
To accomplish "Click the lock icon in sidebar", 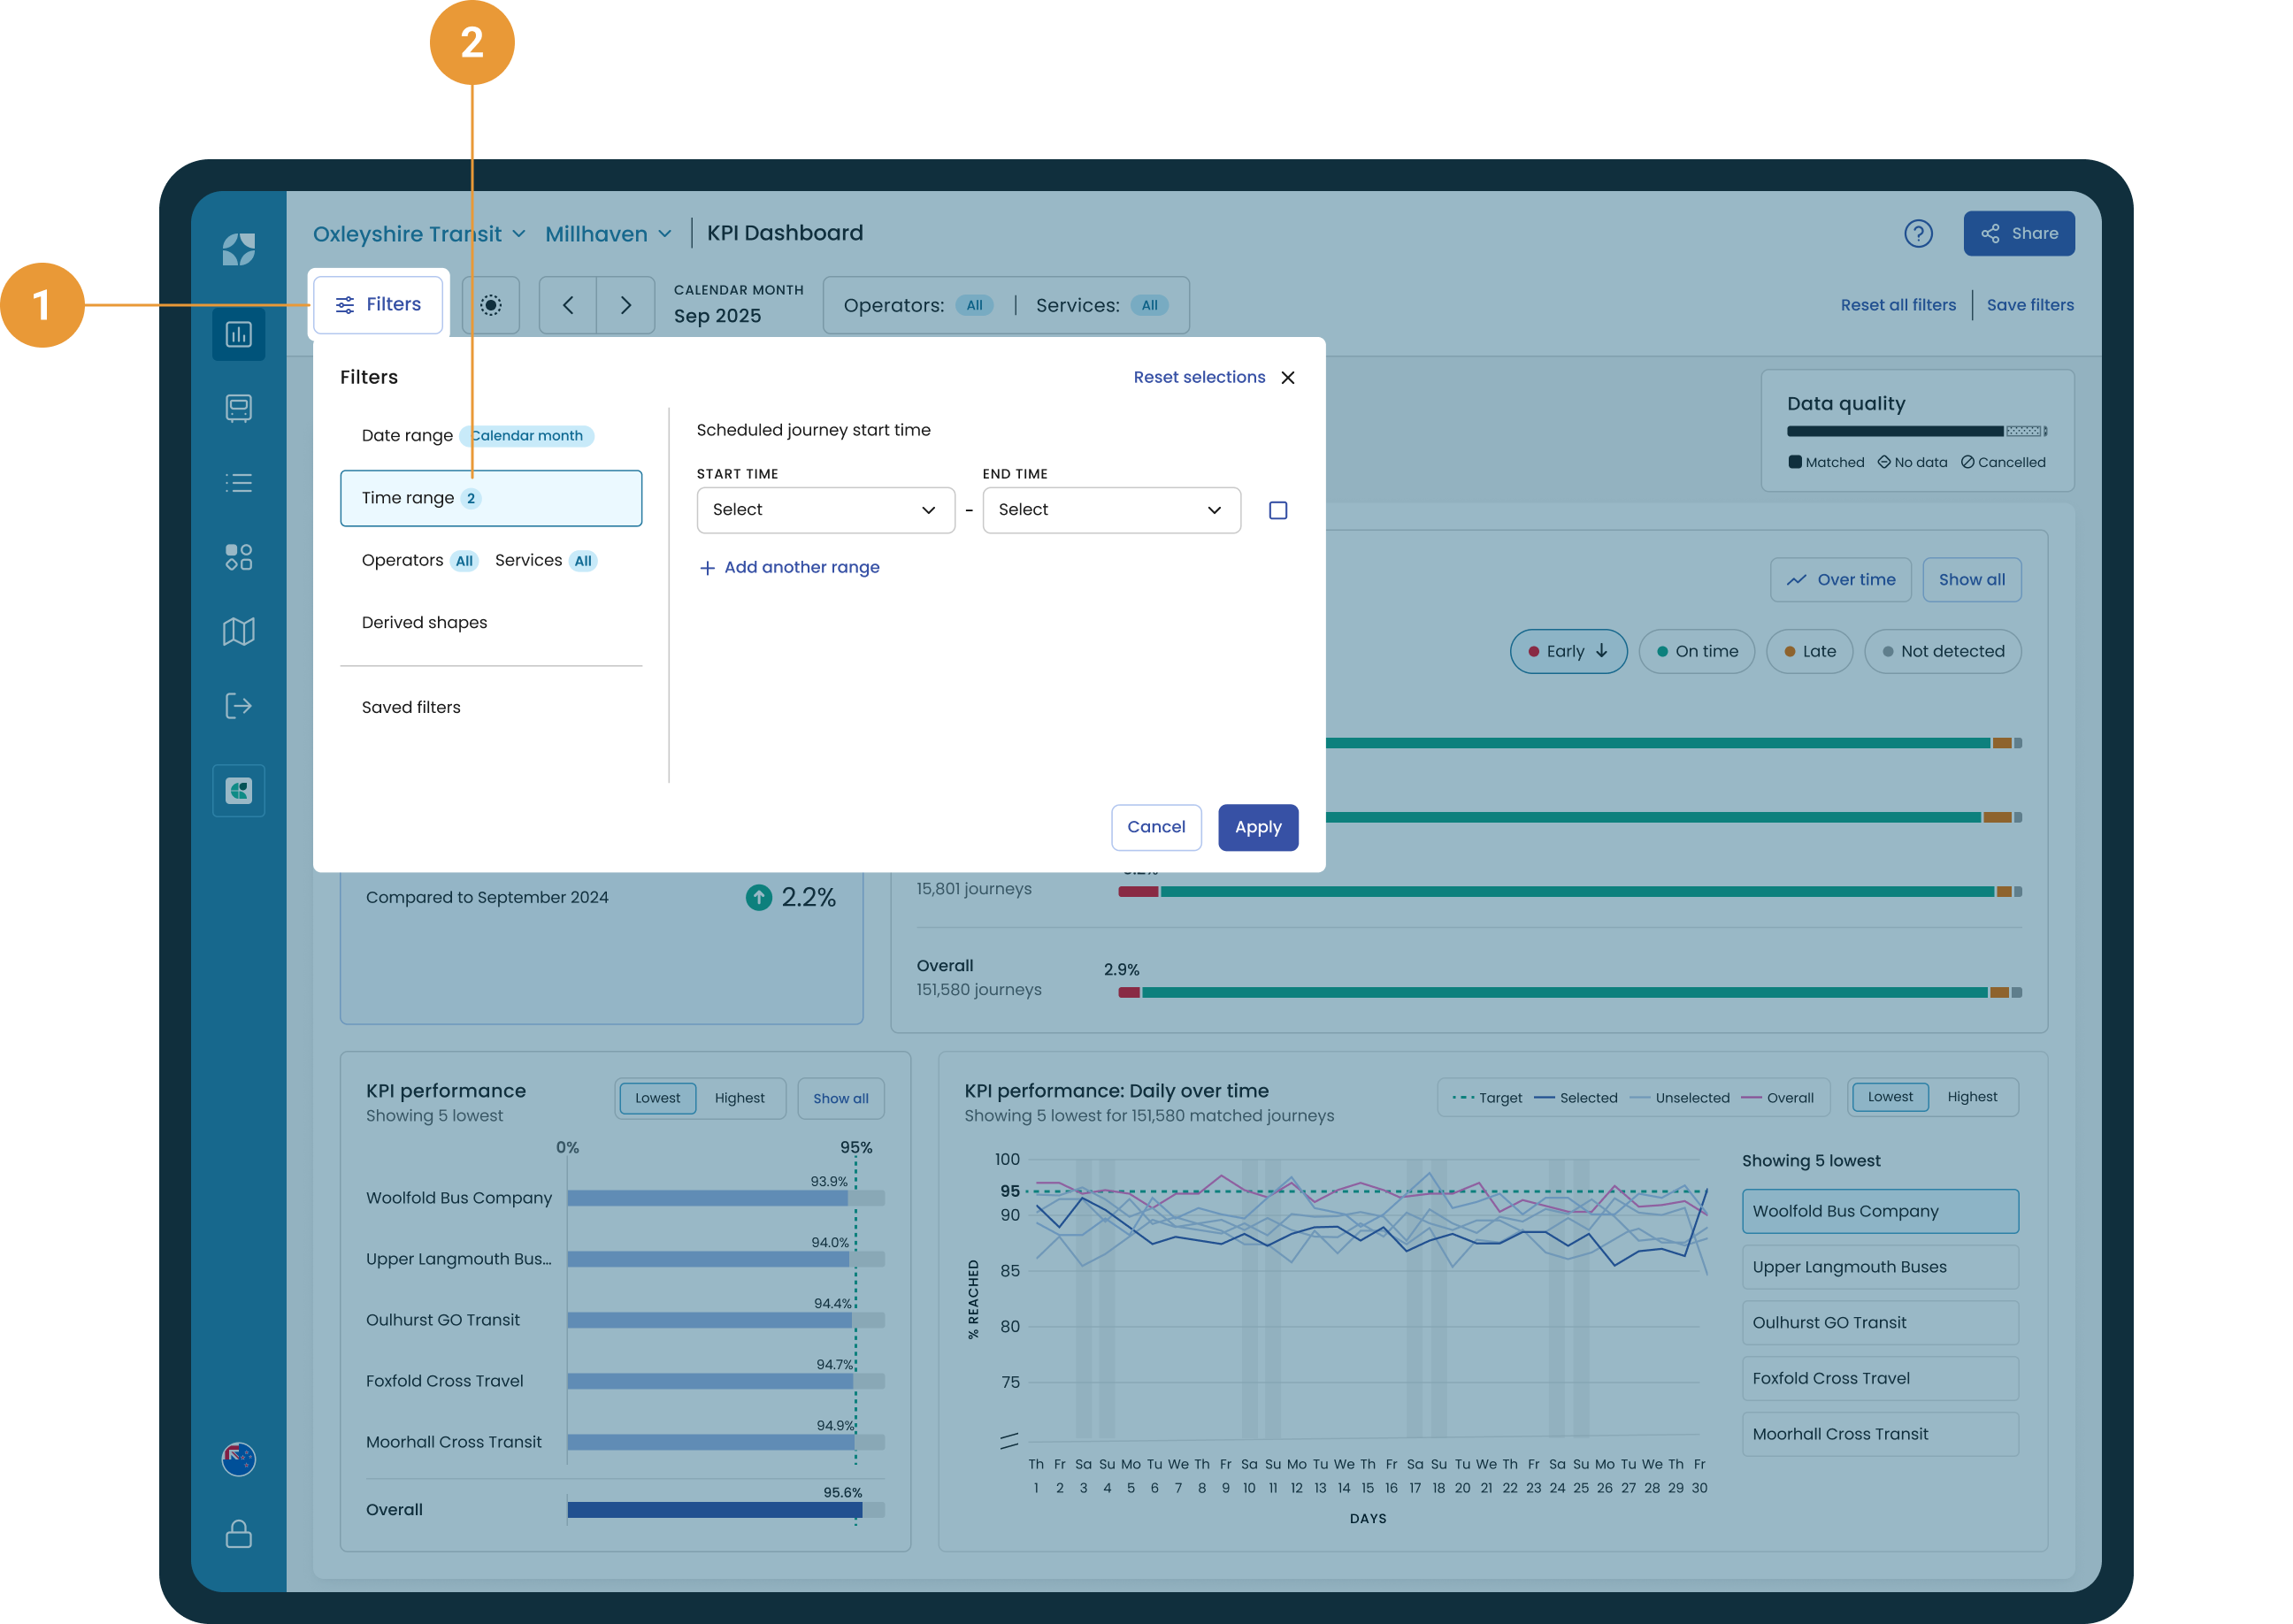I will point(238,1533).
